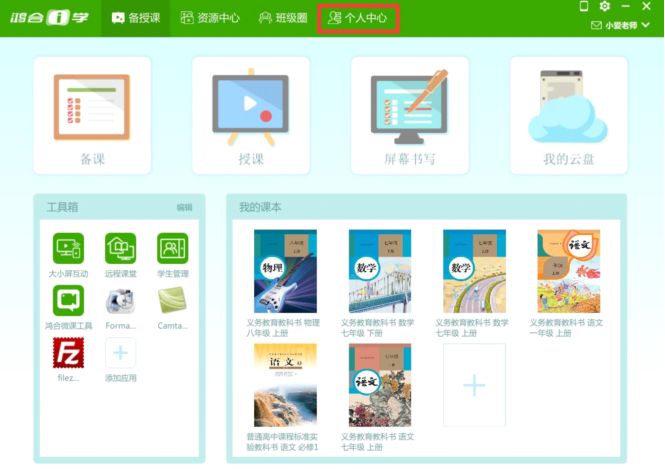The width and height of the screenshot is (665, 469).
Task: Open the 授课 card
Action: [x=251, y=115]
